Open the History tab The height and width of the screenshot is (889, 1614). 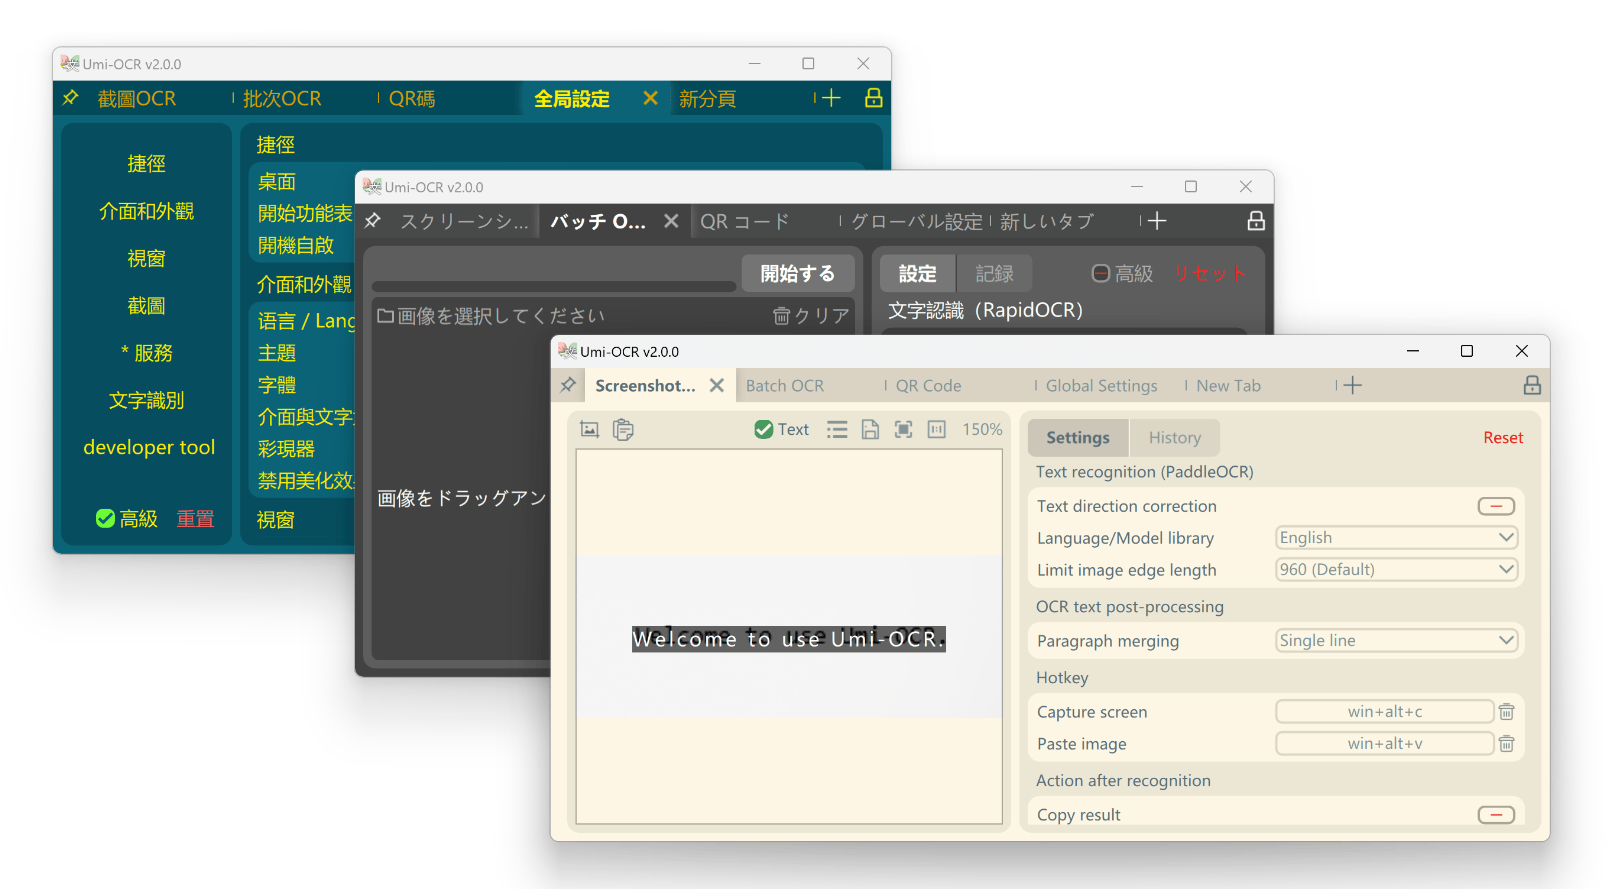coord(1174,438)
